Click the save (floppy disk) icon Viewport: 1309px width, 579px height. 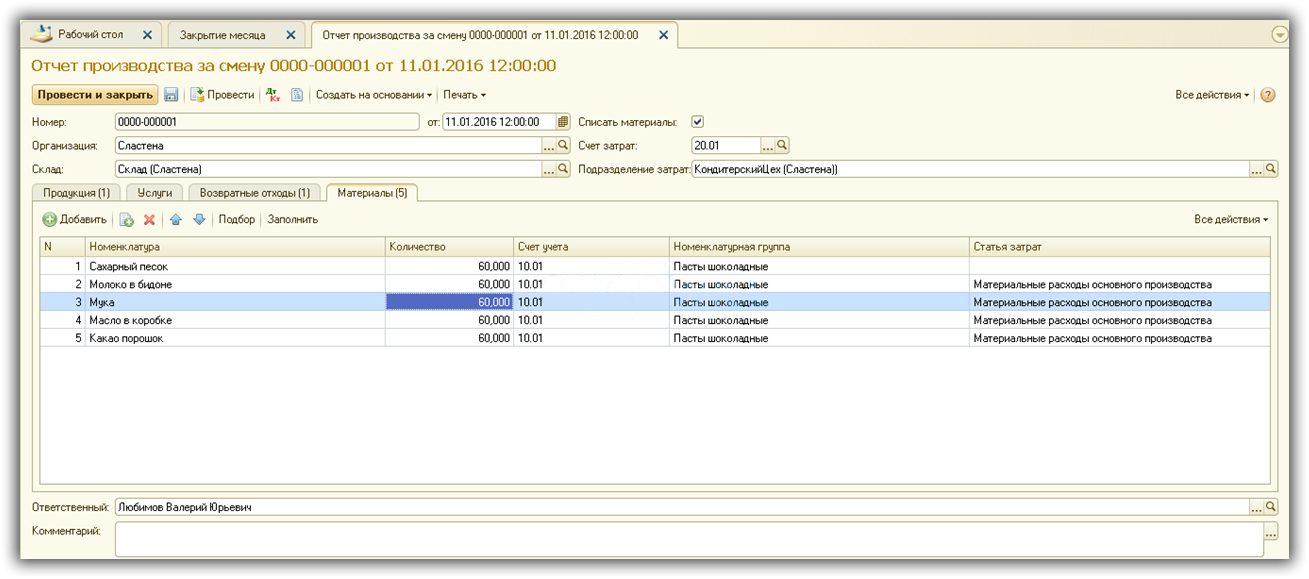pos(171,95)
